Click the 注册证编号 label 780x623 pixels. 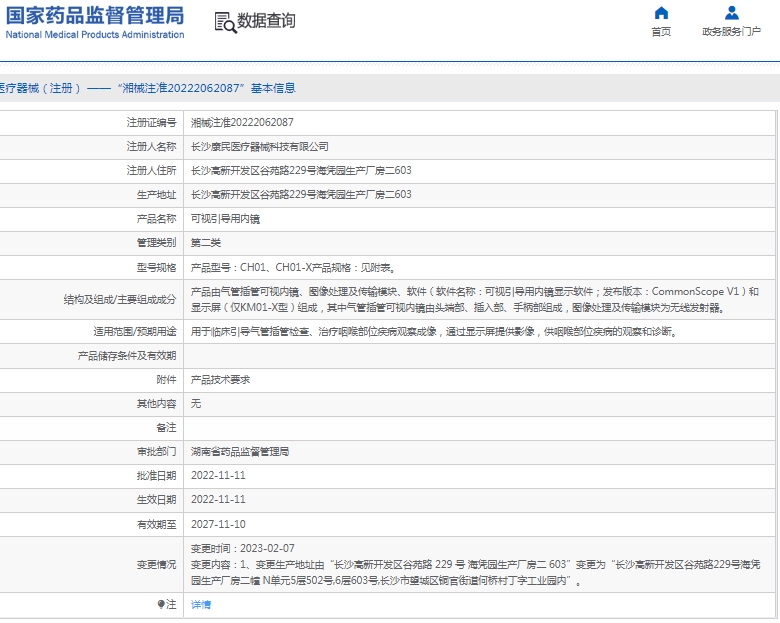(151, 122)
